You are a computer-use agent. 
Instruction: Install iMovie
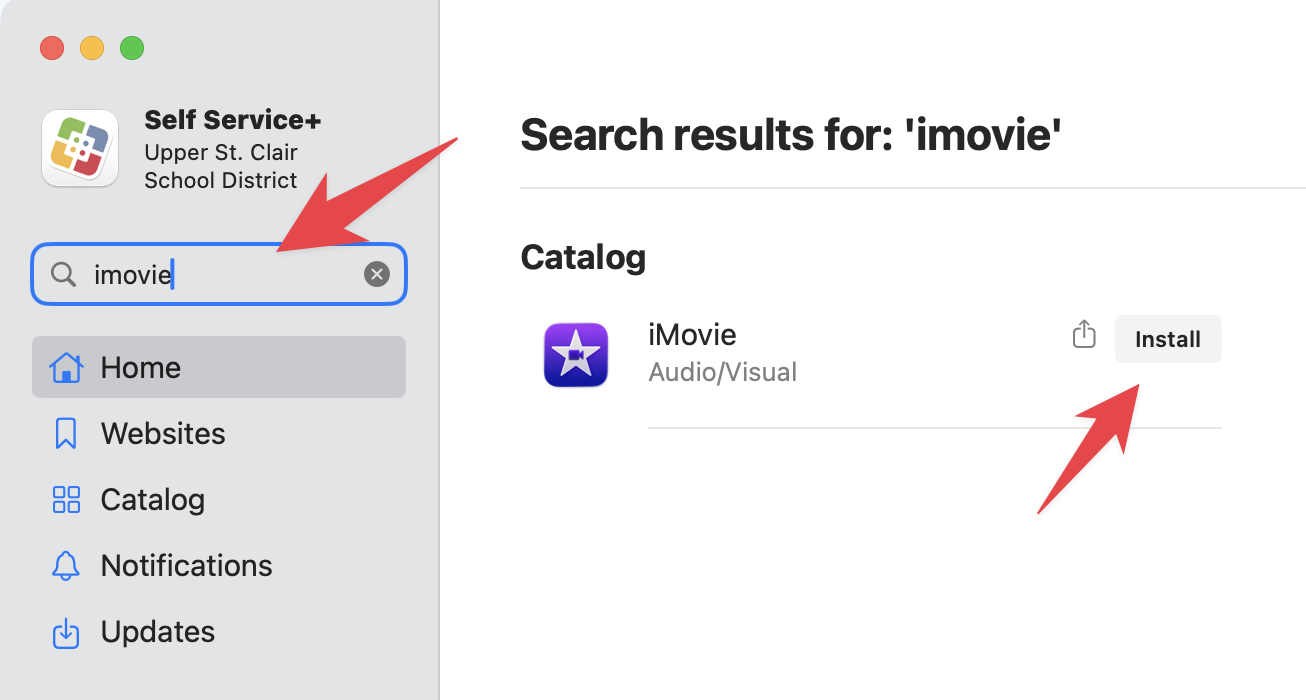1167,339
